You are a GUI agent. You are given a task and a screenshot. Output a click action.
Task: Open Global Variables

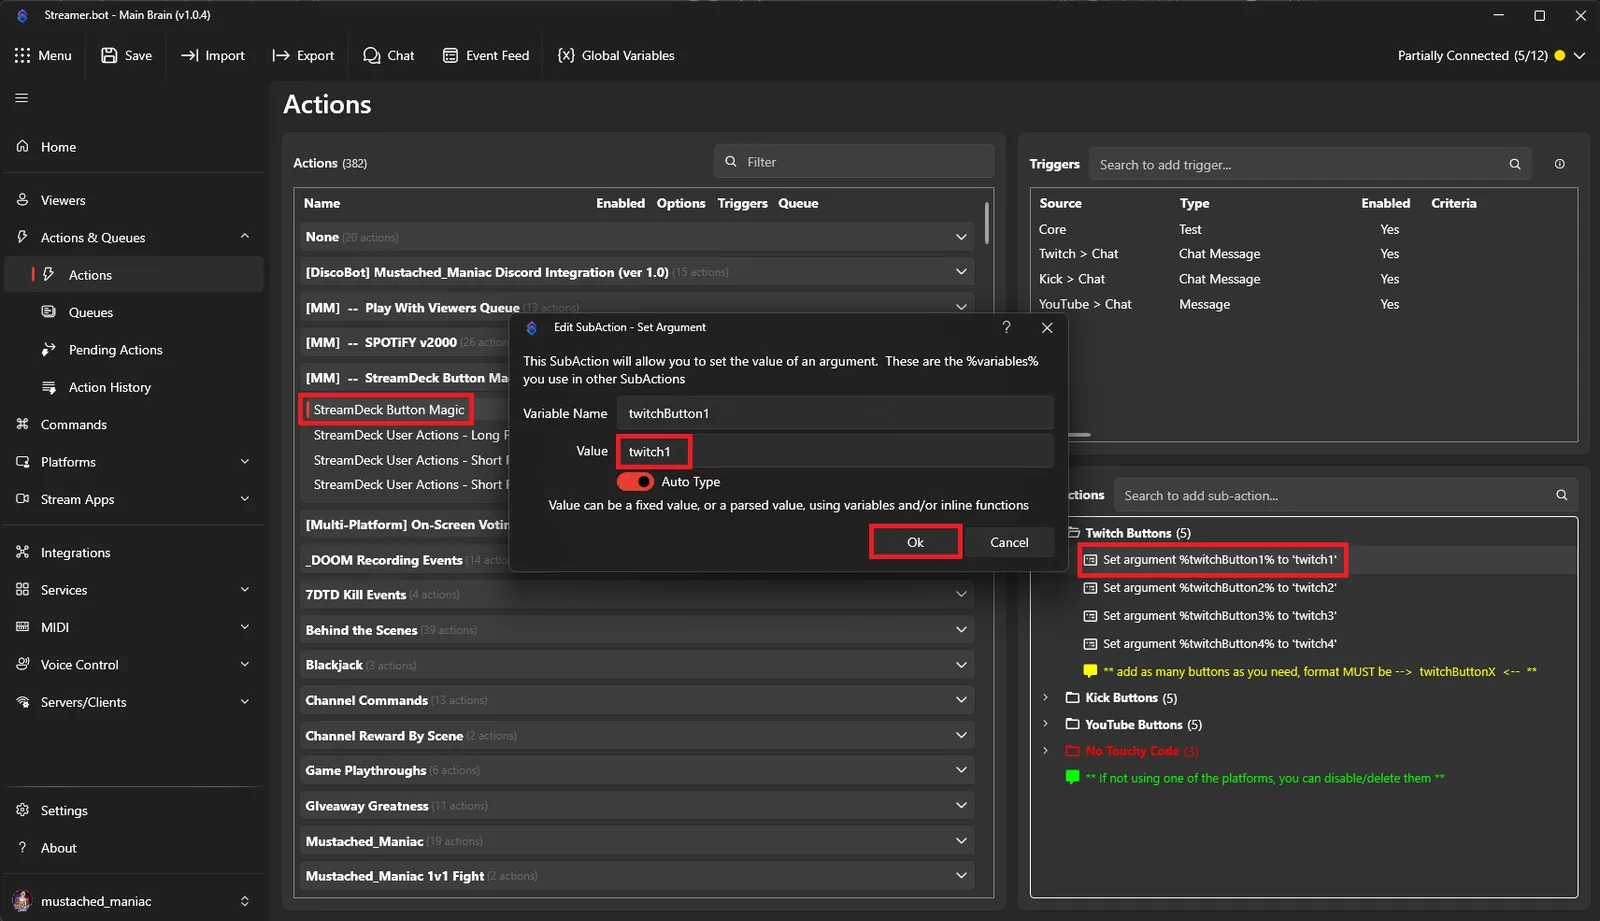click(x=616, y=55)
